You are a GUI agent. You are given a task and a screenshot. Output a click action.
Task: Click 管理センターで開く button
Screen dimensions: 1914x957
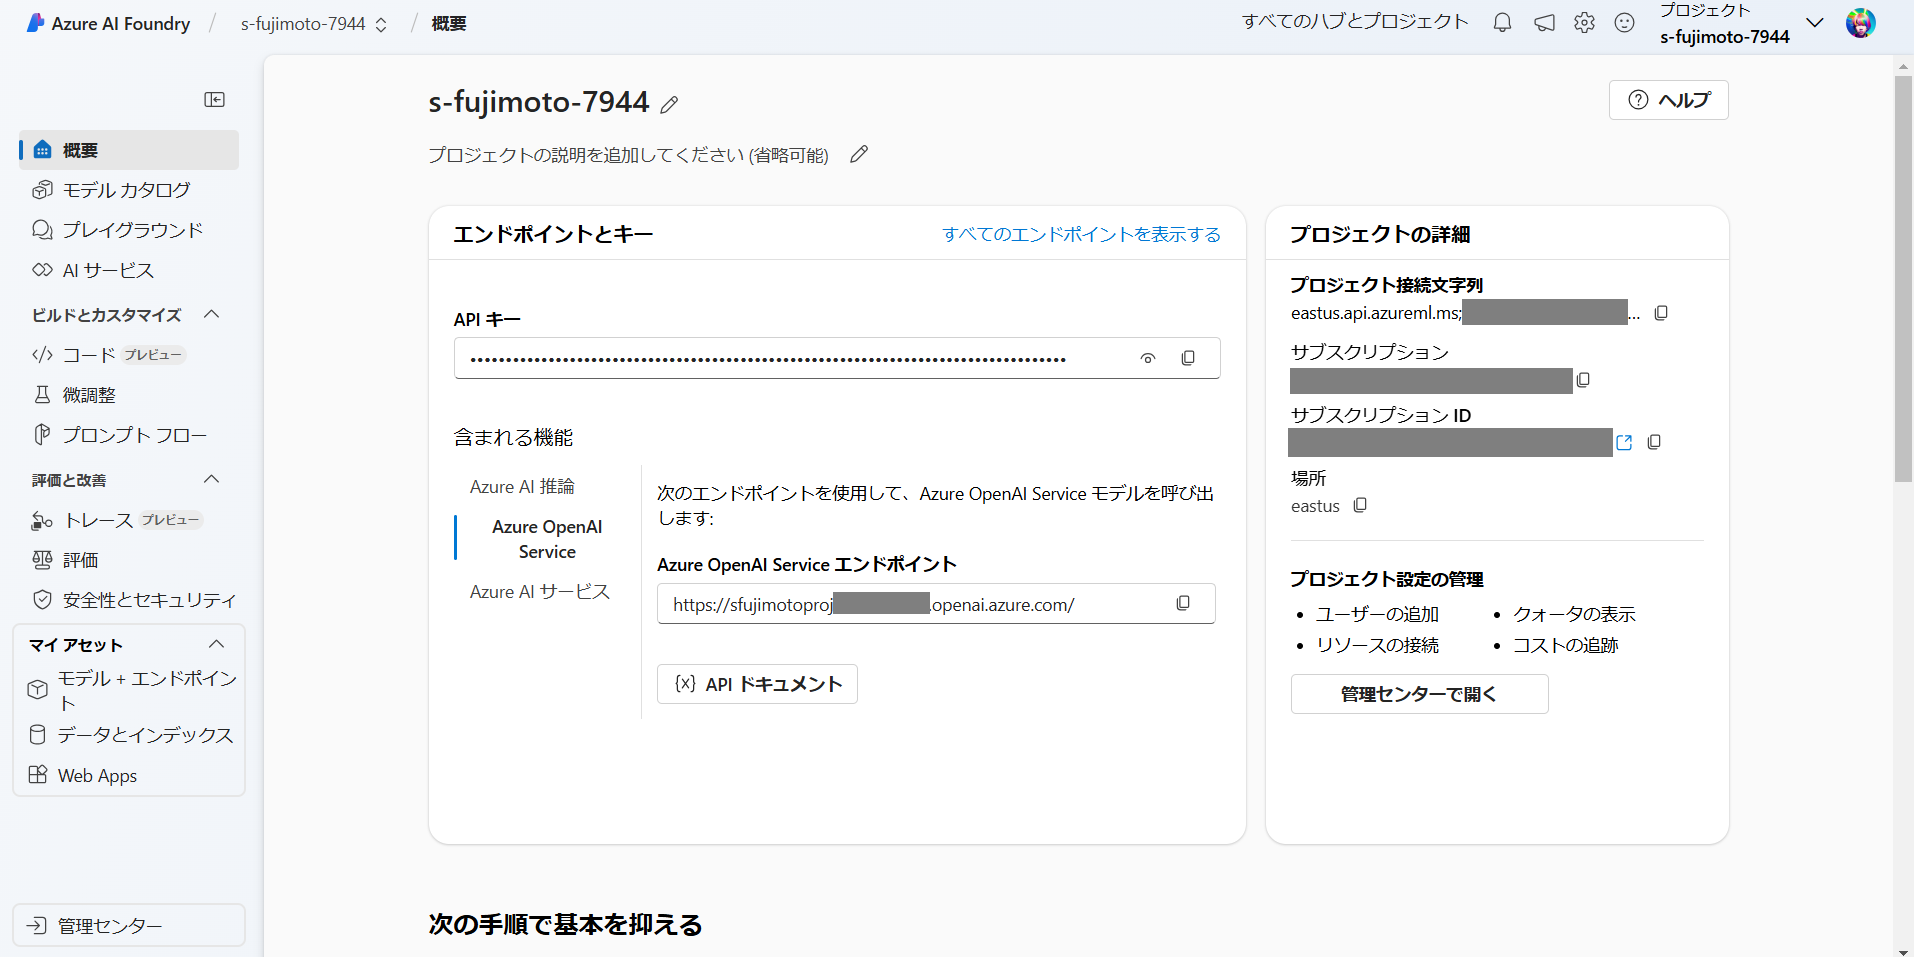click(1419, 694)
